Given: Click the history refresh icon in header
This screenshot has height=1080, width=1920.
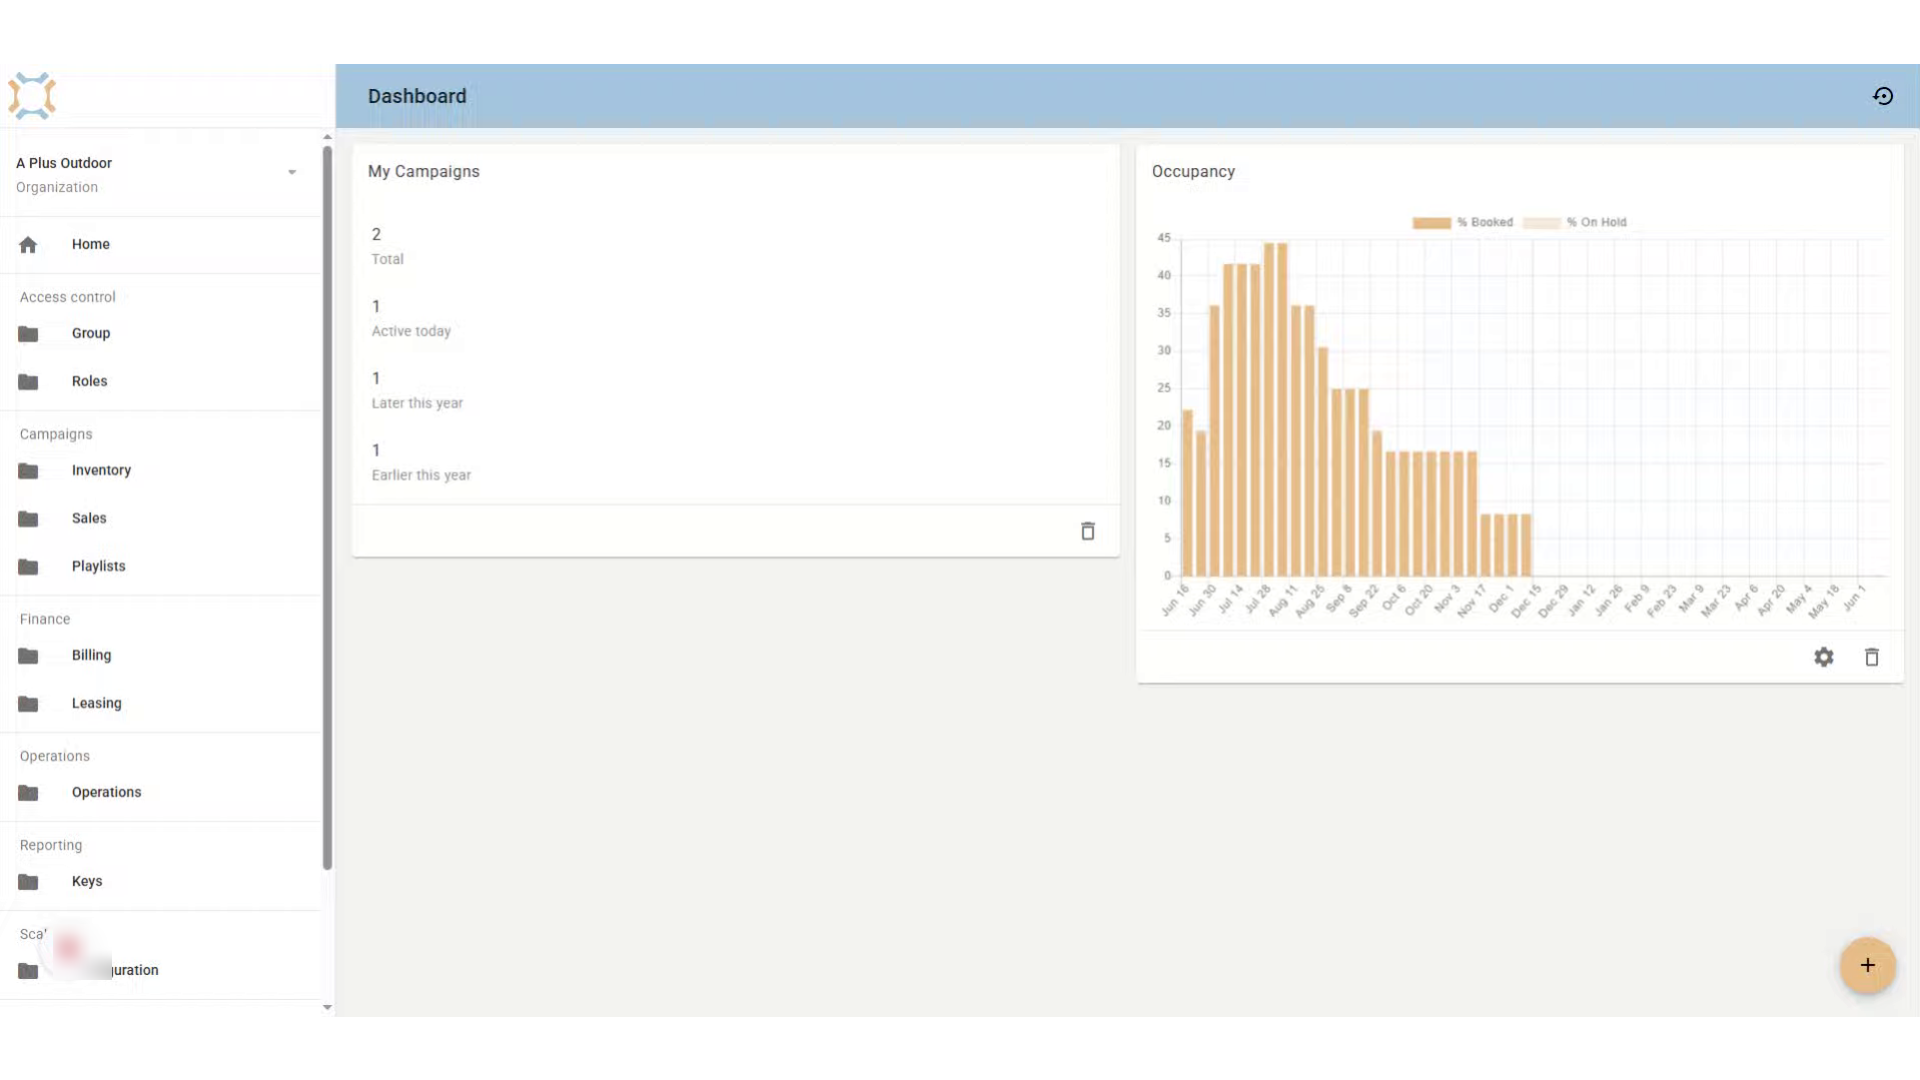Looking at the screenshot, I should [x=1883, y=96].
